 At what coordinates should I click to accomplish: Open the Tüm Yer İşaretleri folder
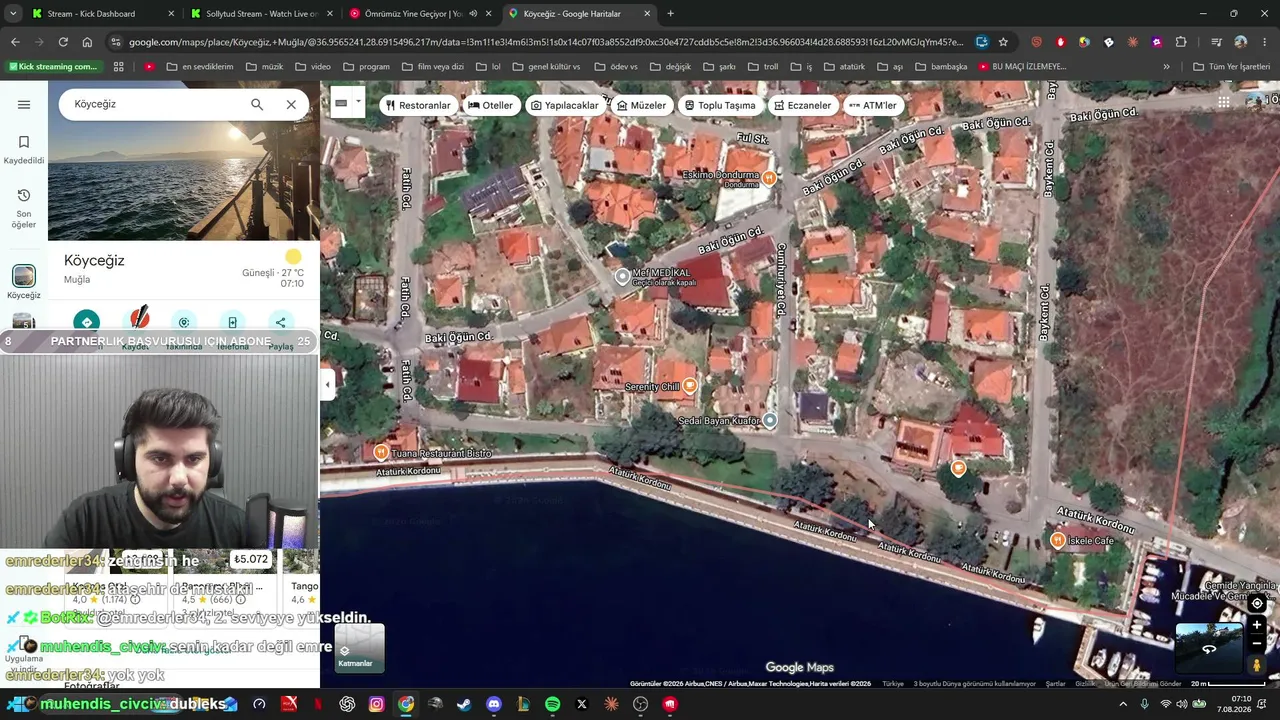coord(1231,67)
